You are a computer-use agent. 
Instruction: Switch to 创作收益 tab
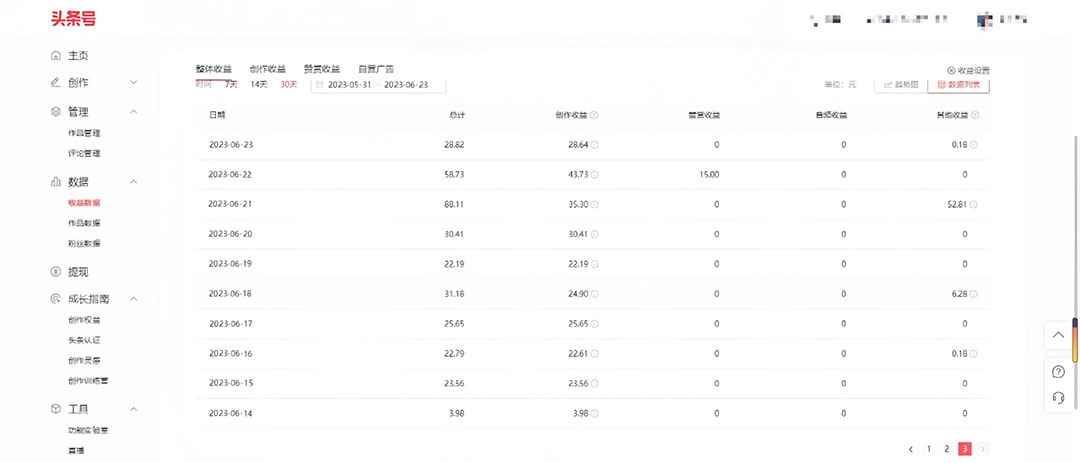pos(267,69)
